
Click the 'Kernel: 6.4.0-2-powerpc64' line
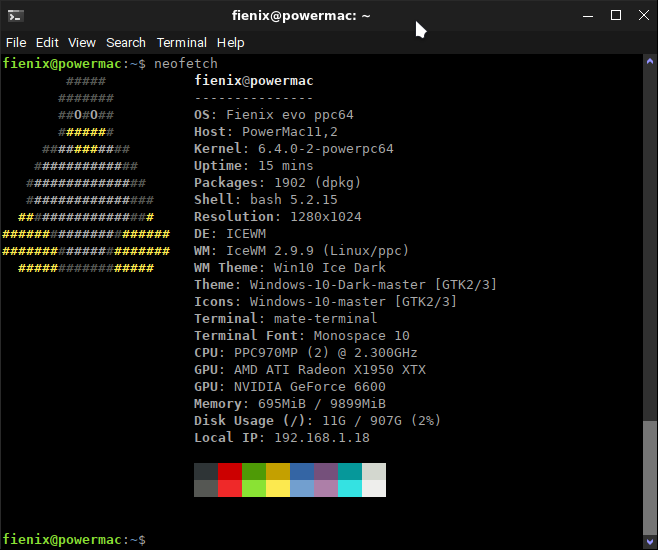pyautogui.click(x=294, y=149)
